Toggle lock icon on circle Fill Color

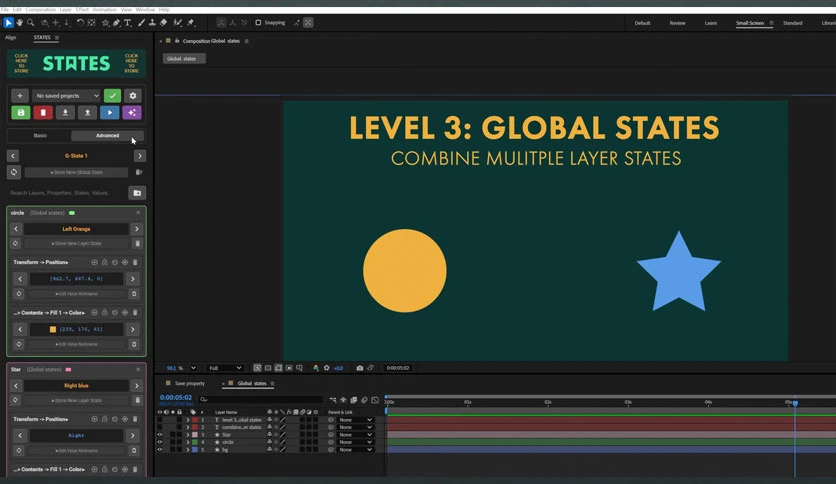(x=104, y=312)
